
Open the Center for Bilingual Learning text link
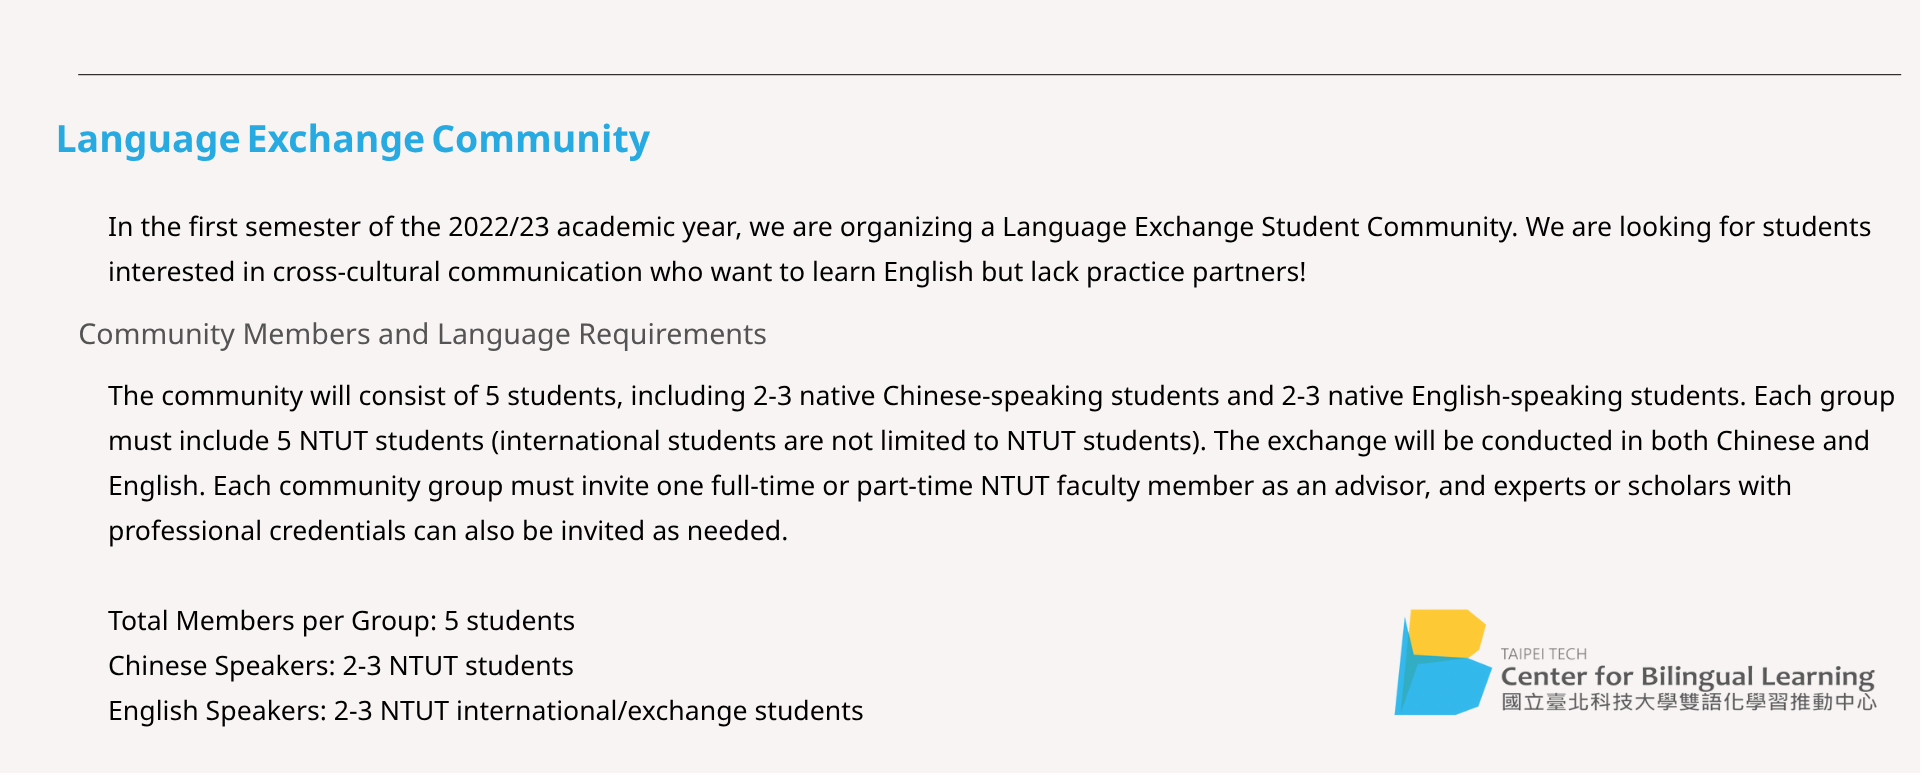click(x=1687, y=677)
